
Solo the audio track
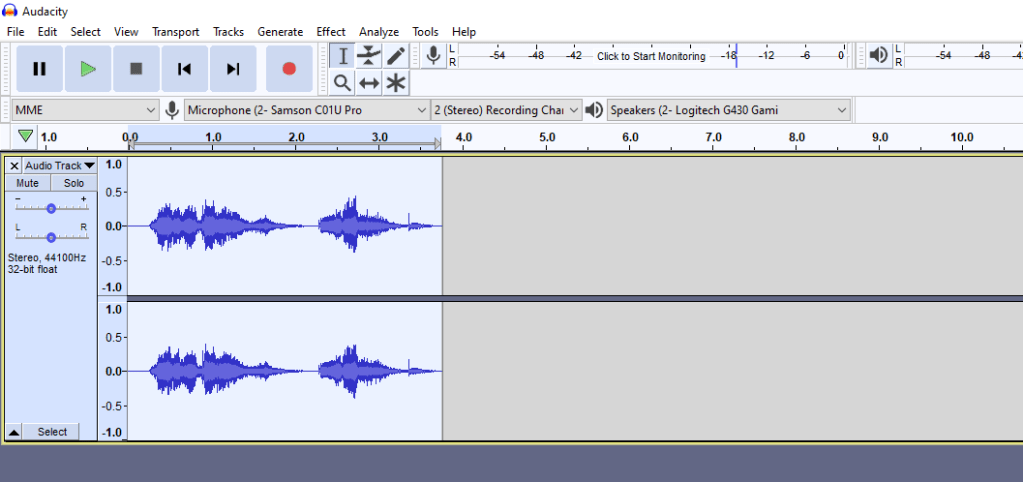pyautogui.click(x=74, y=183)
